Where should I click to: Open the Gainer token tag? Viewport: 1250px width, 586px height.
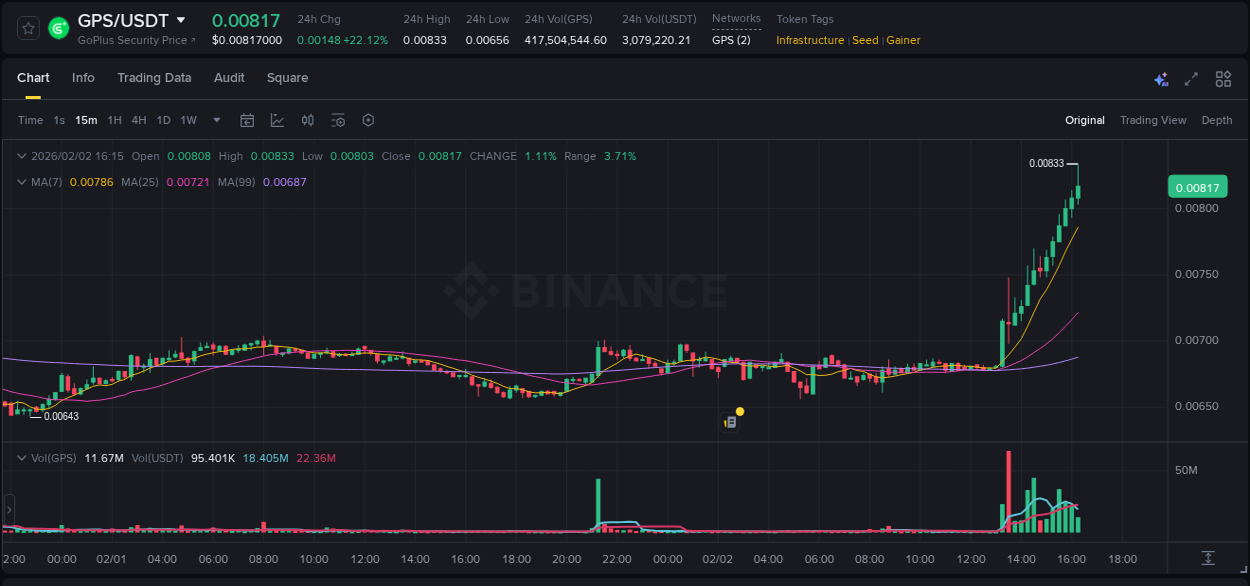click(903, 40)
